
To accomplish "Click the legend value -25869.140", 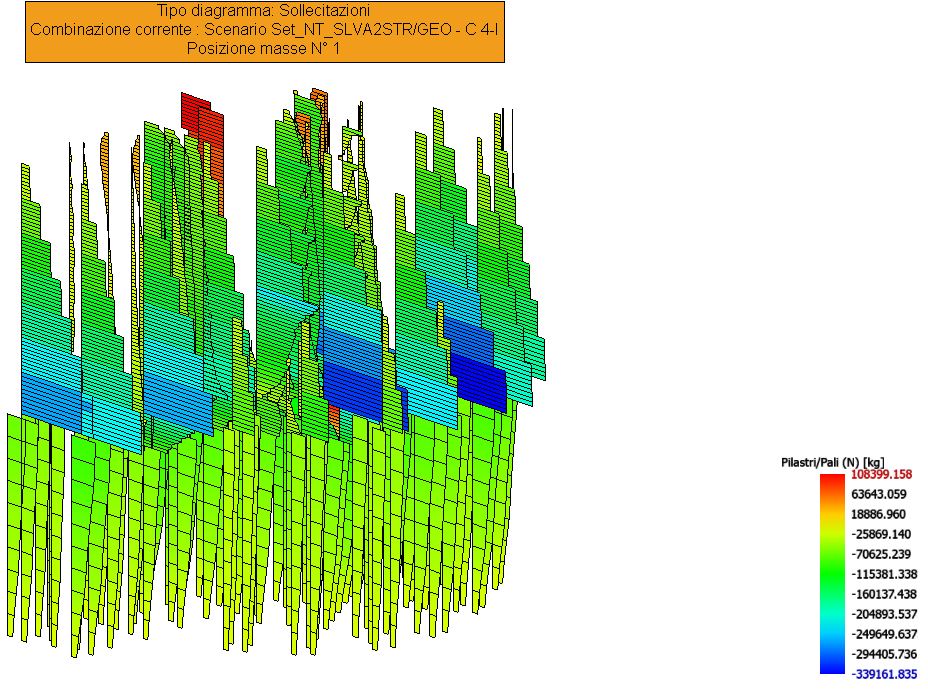I will (x=881, y=534).
